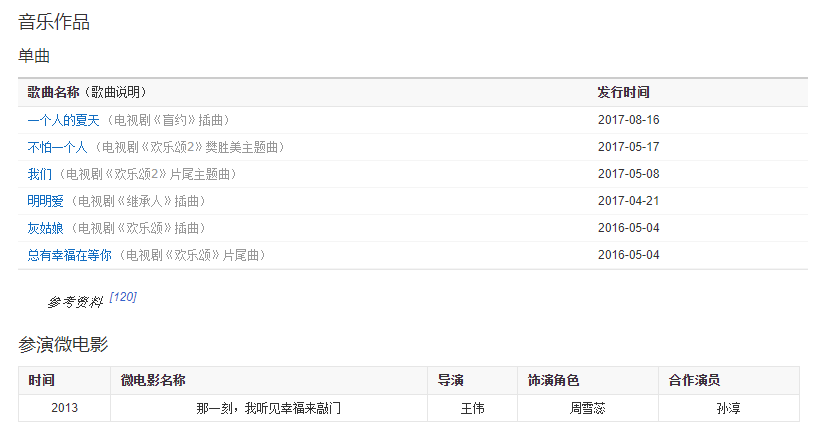Click the 单曲 subsection heading
This screenshot has width=821, height=428.
click(34, 55)
